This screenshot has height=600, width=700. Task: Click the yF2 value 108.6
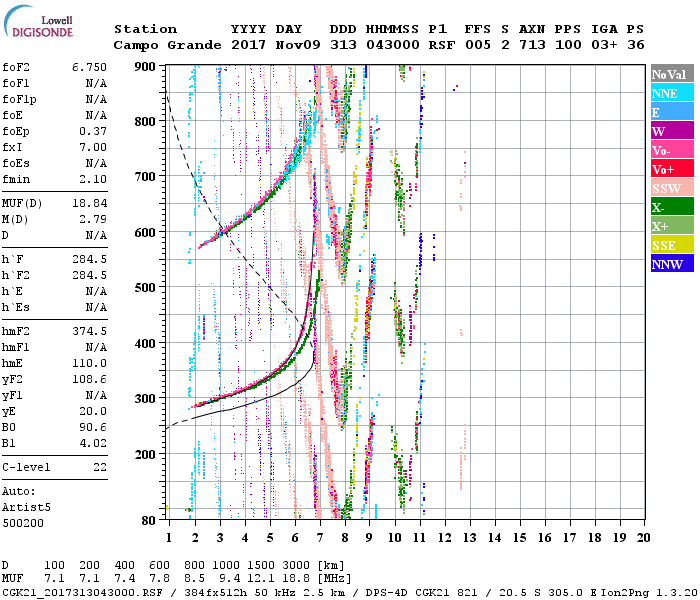tap(89, 379)
